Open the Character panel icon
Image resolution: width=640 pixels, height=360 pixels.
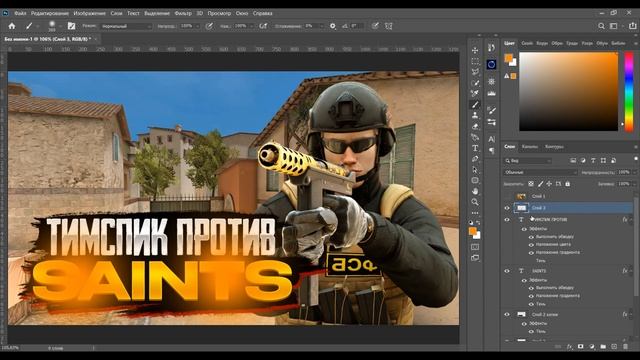click(491, 139)
